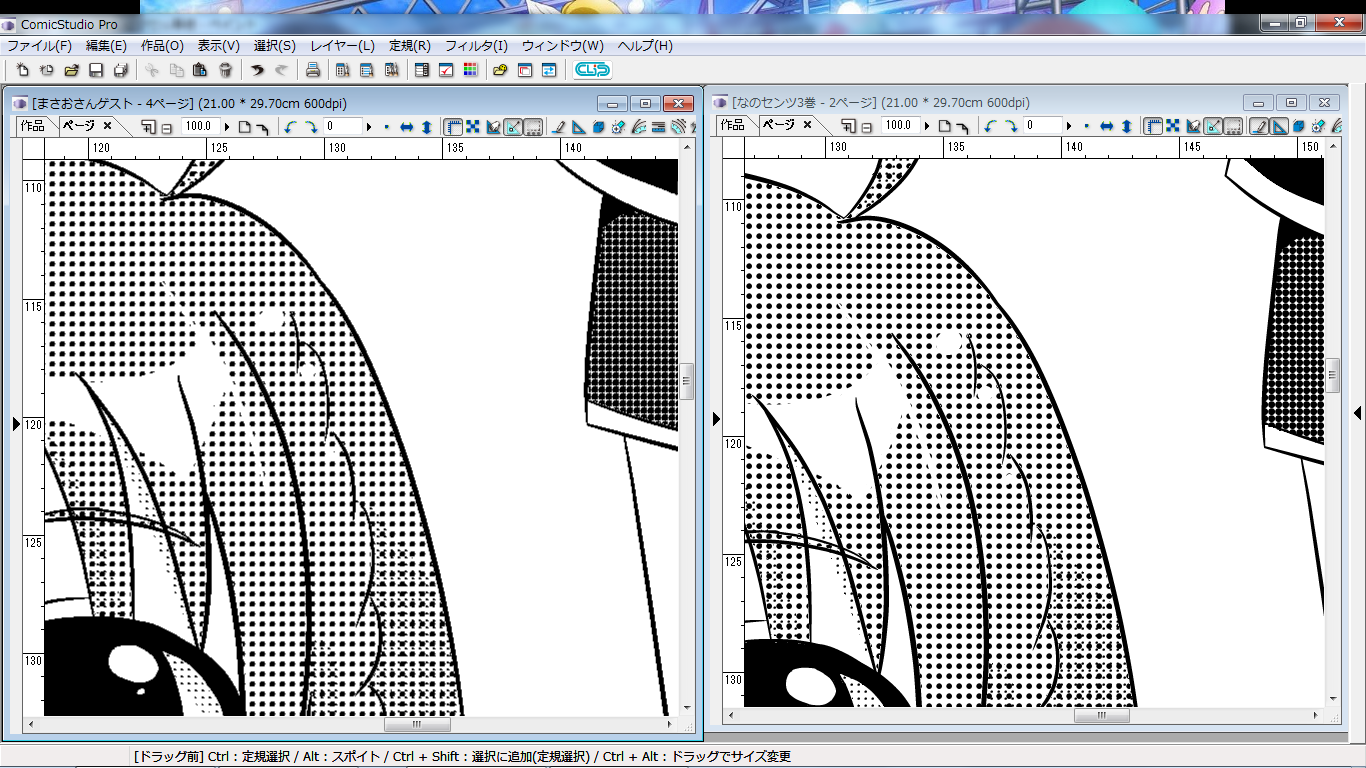Flip left window's view horizontally
This screenshot has width=1366, height=768.
[x=407, y=126]
